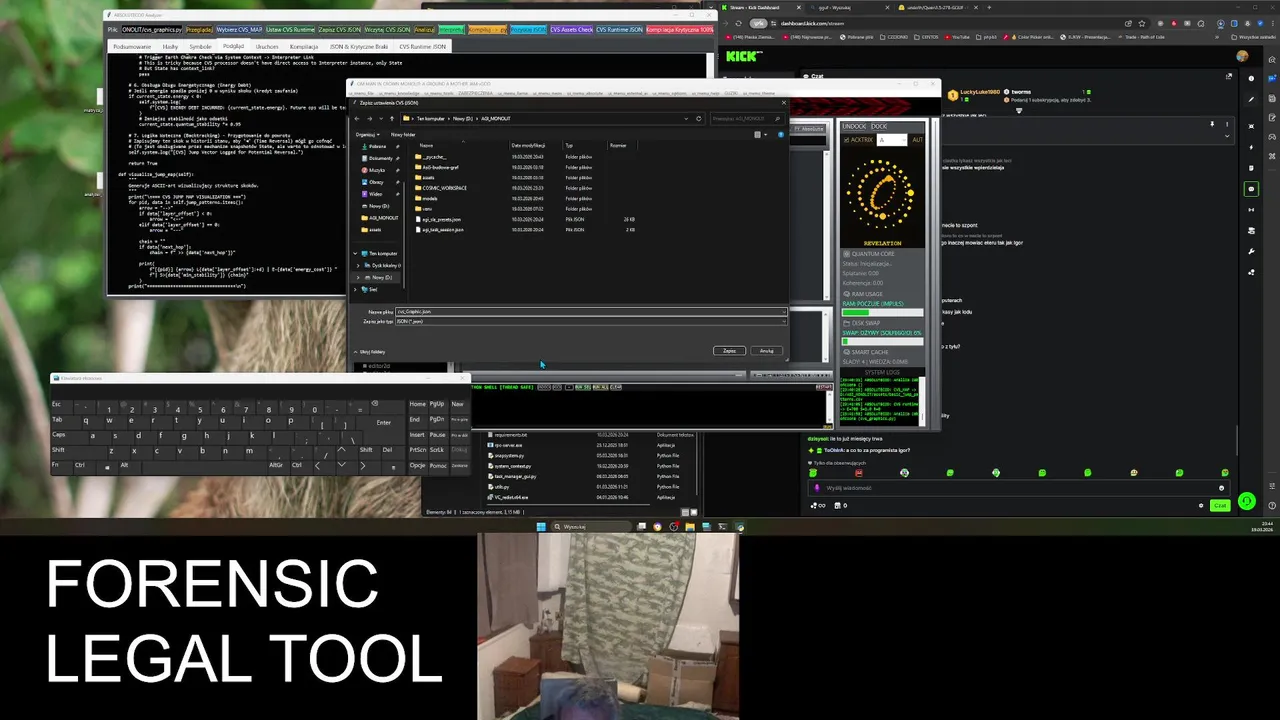Click the Windows key on on-screen keyboard
This screenshot has height=720, width=1280.
[107, 466]
